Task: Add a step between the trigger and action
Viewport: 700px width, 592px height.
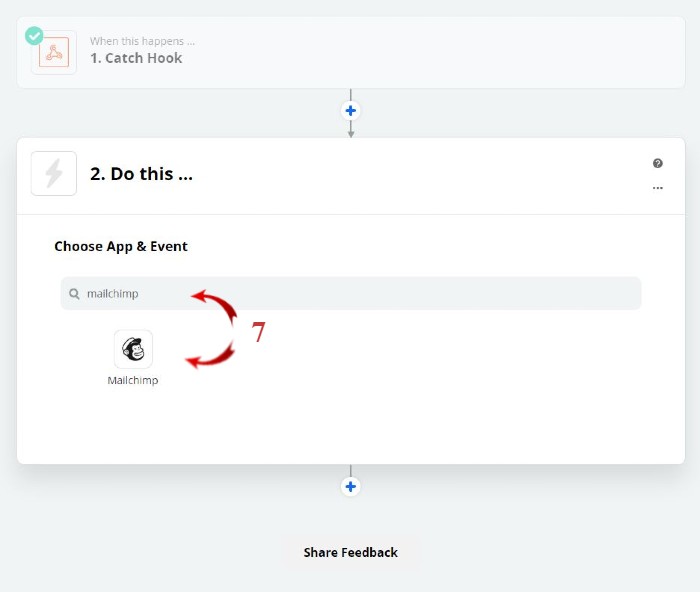Action: pos(350,110)
